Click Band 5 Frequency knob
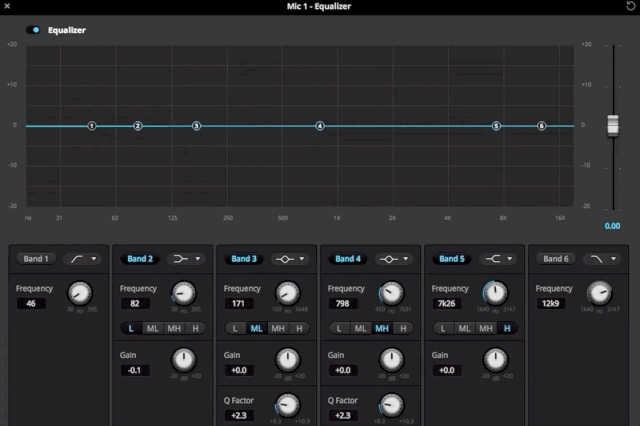The height and width of the screenshot is (426, 640). [x=496, y=293]
